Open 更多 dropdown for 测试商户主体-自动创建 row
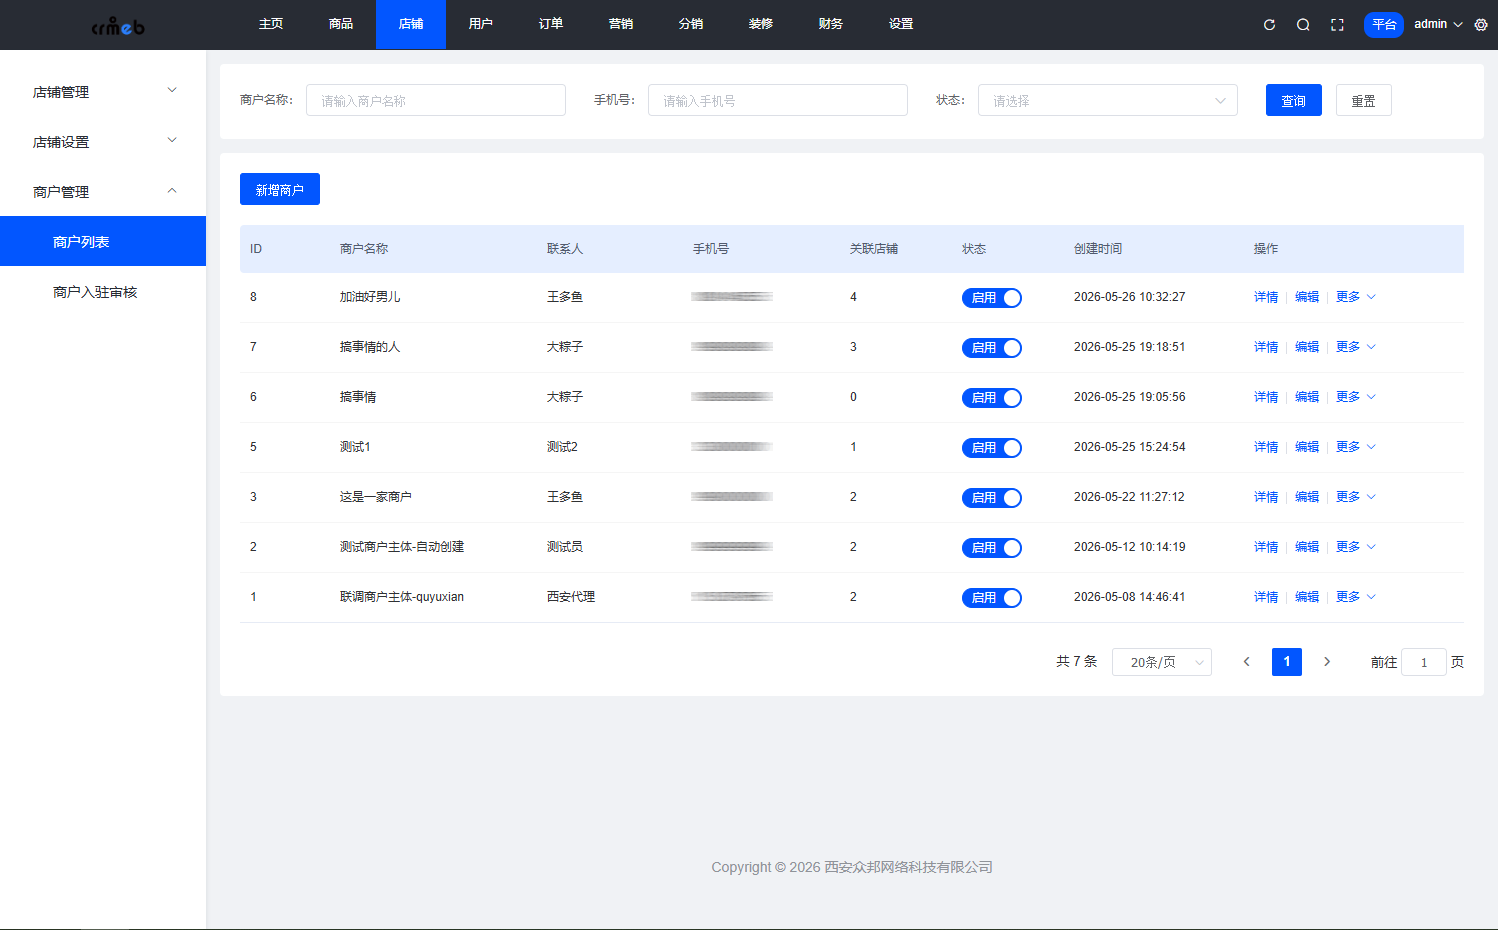The height and width of the screenshot is (930, 1498). pyautogui.click(x=1356, y=547)
